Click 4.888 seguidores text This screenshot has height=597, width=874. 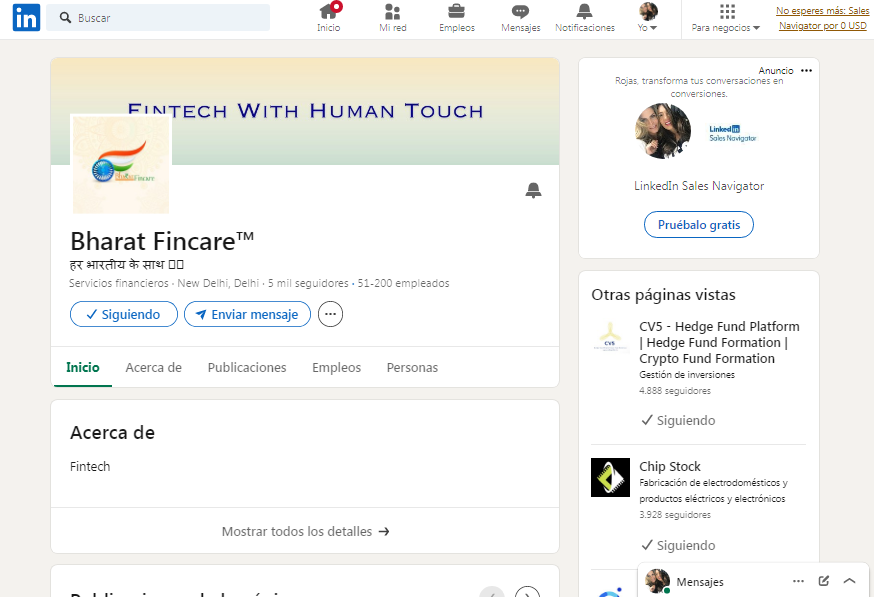pyautogui.click(x=675, y=391)
